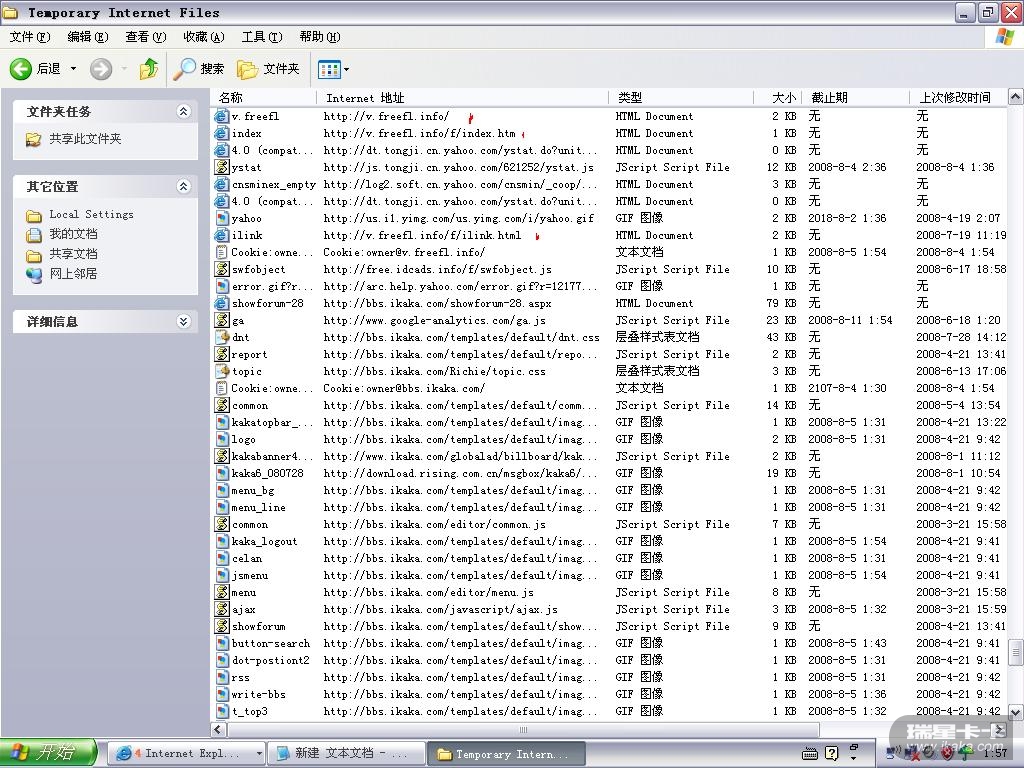Open 网上邻居 location link

pyautogui.click(x=73, y=274)
